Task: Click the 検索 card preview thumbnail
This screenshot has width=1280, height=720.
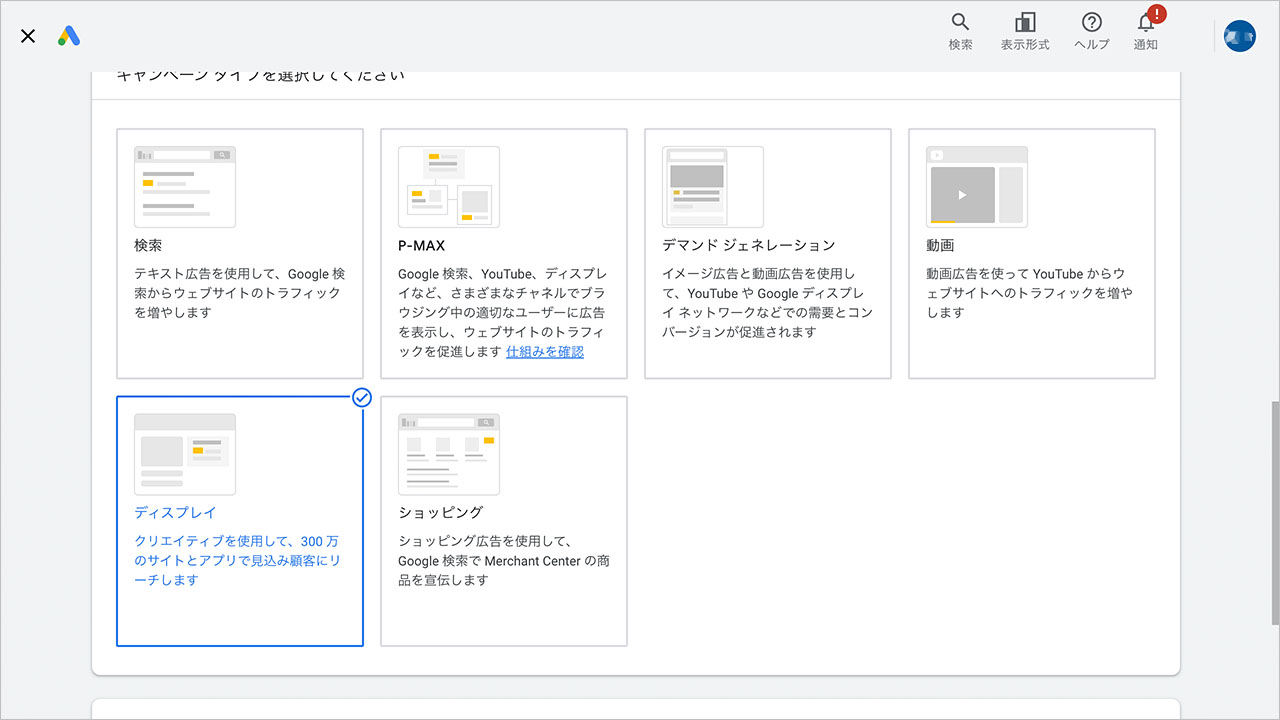Action: [x=184, y=186]
